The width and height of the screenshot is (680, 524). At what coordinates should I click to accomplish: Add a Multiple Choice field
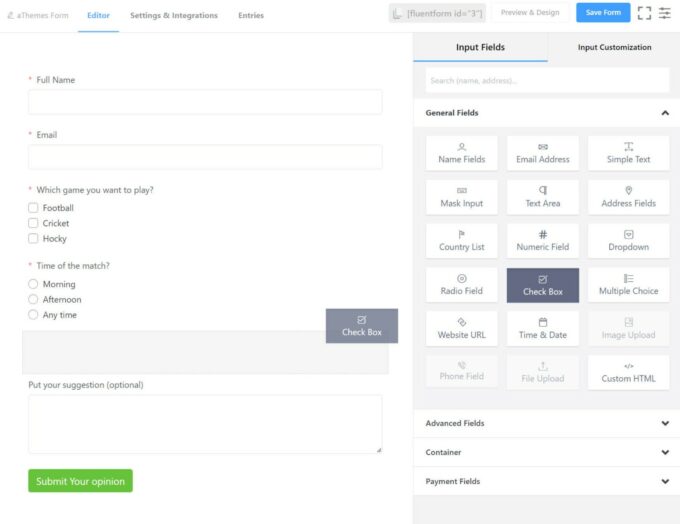[x=628, y=285]
